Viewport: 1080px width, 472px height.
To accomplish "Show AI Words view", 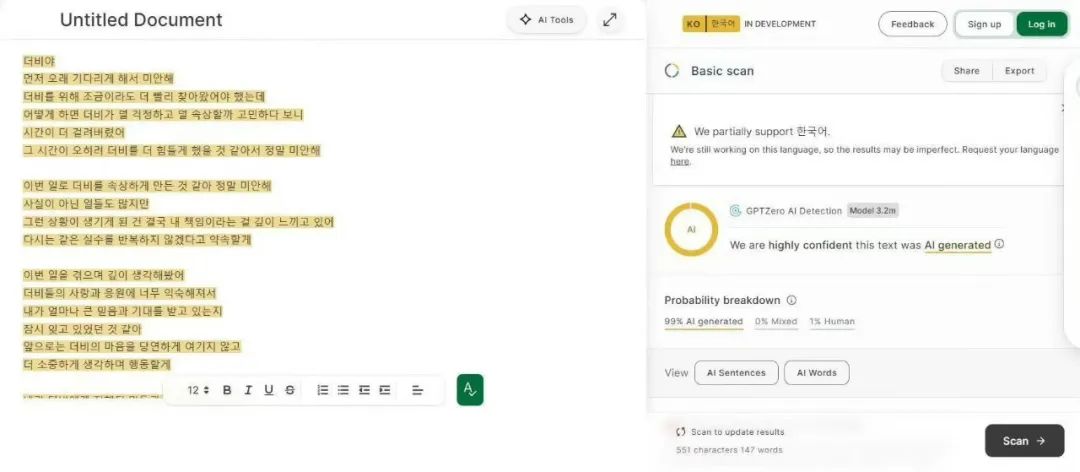I will 816,373.
